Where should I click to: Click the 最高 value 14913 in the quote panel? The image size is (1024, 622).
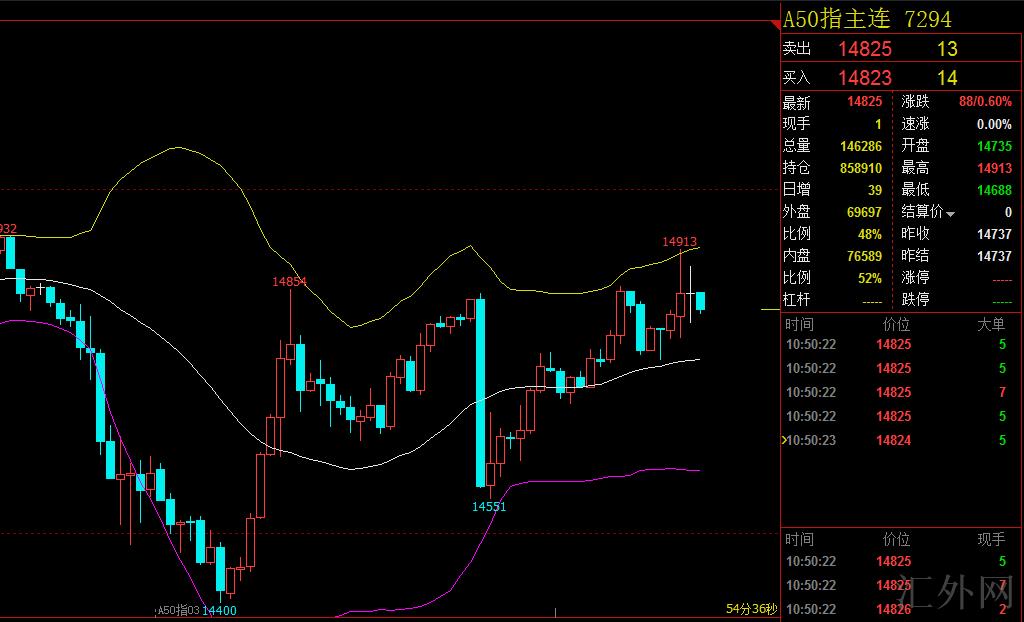coord(994,168)
